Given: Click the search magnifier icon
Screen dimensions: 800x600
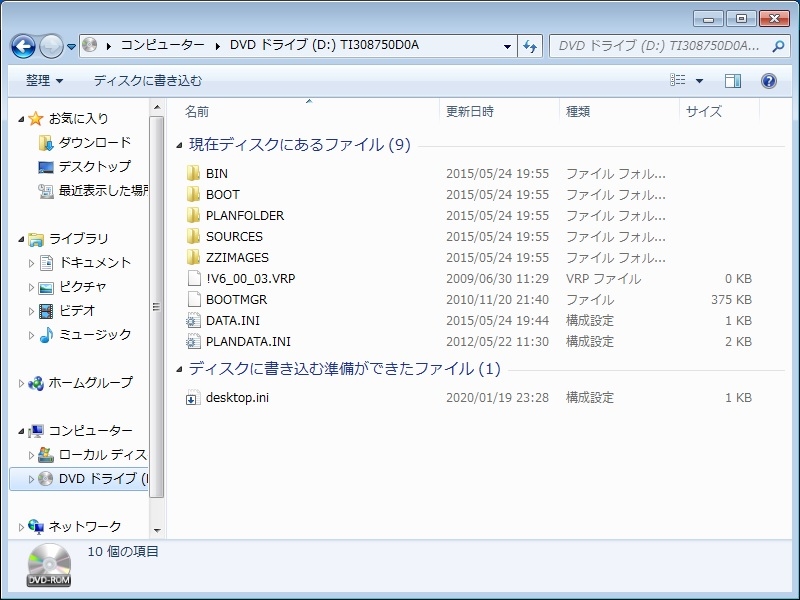Looking at the screenshot, I should coord(778,46).
